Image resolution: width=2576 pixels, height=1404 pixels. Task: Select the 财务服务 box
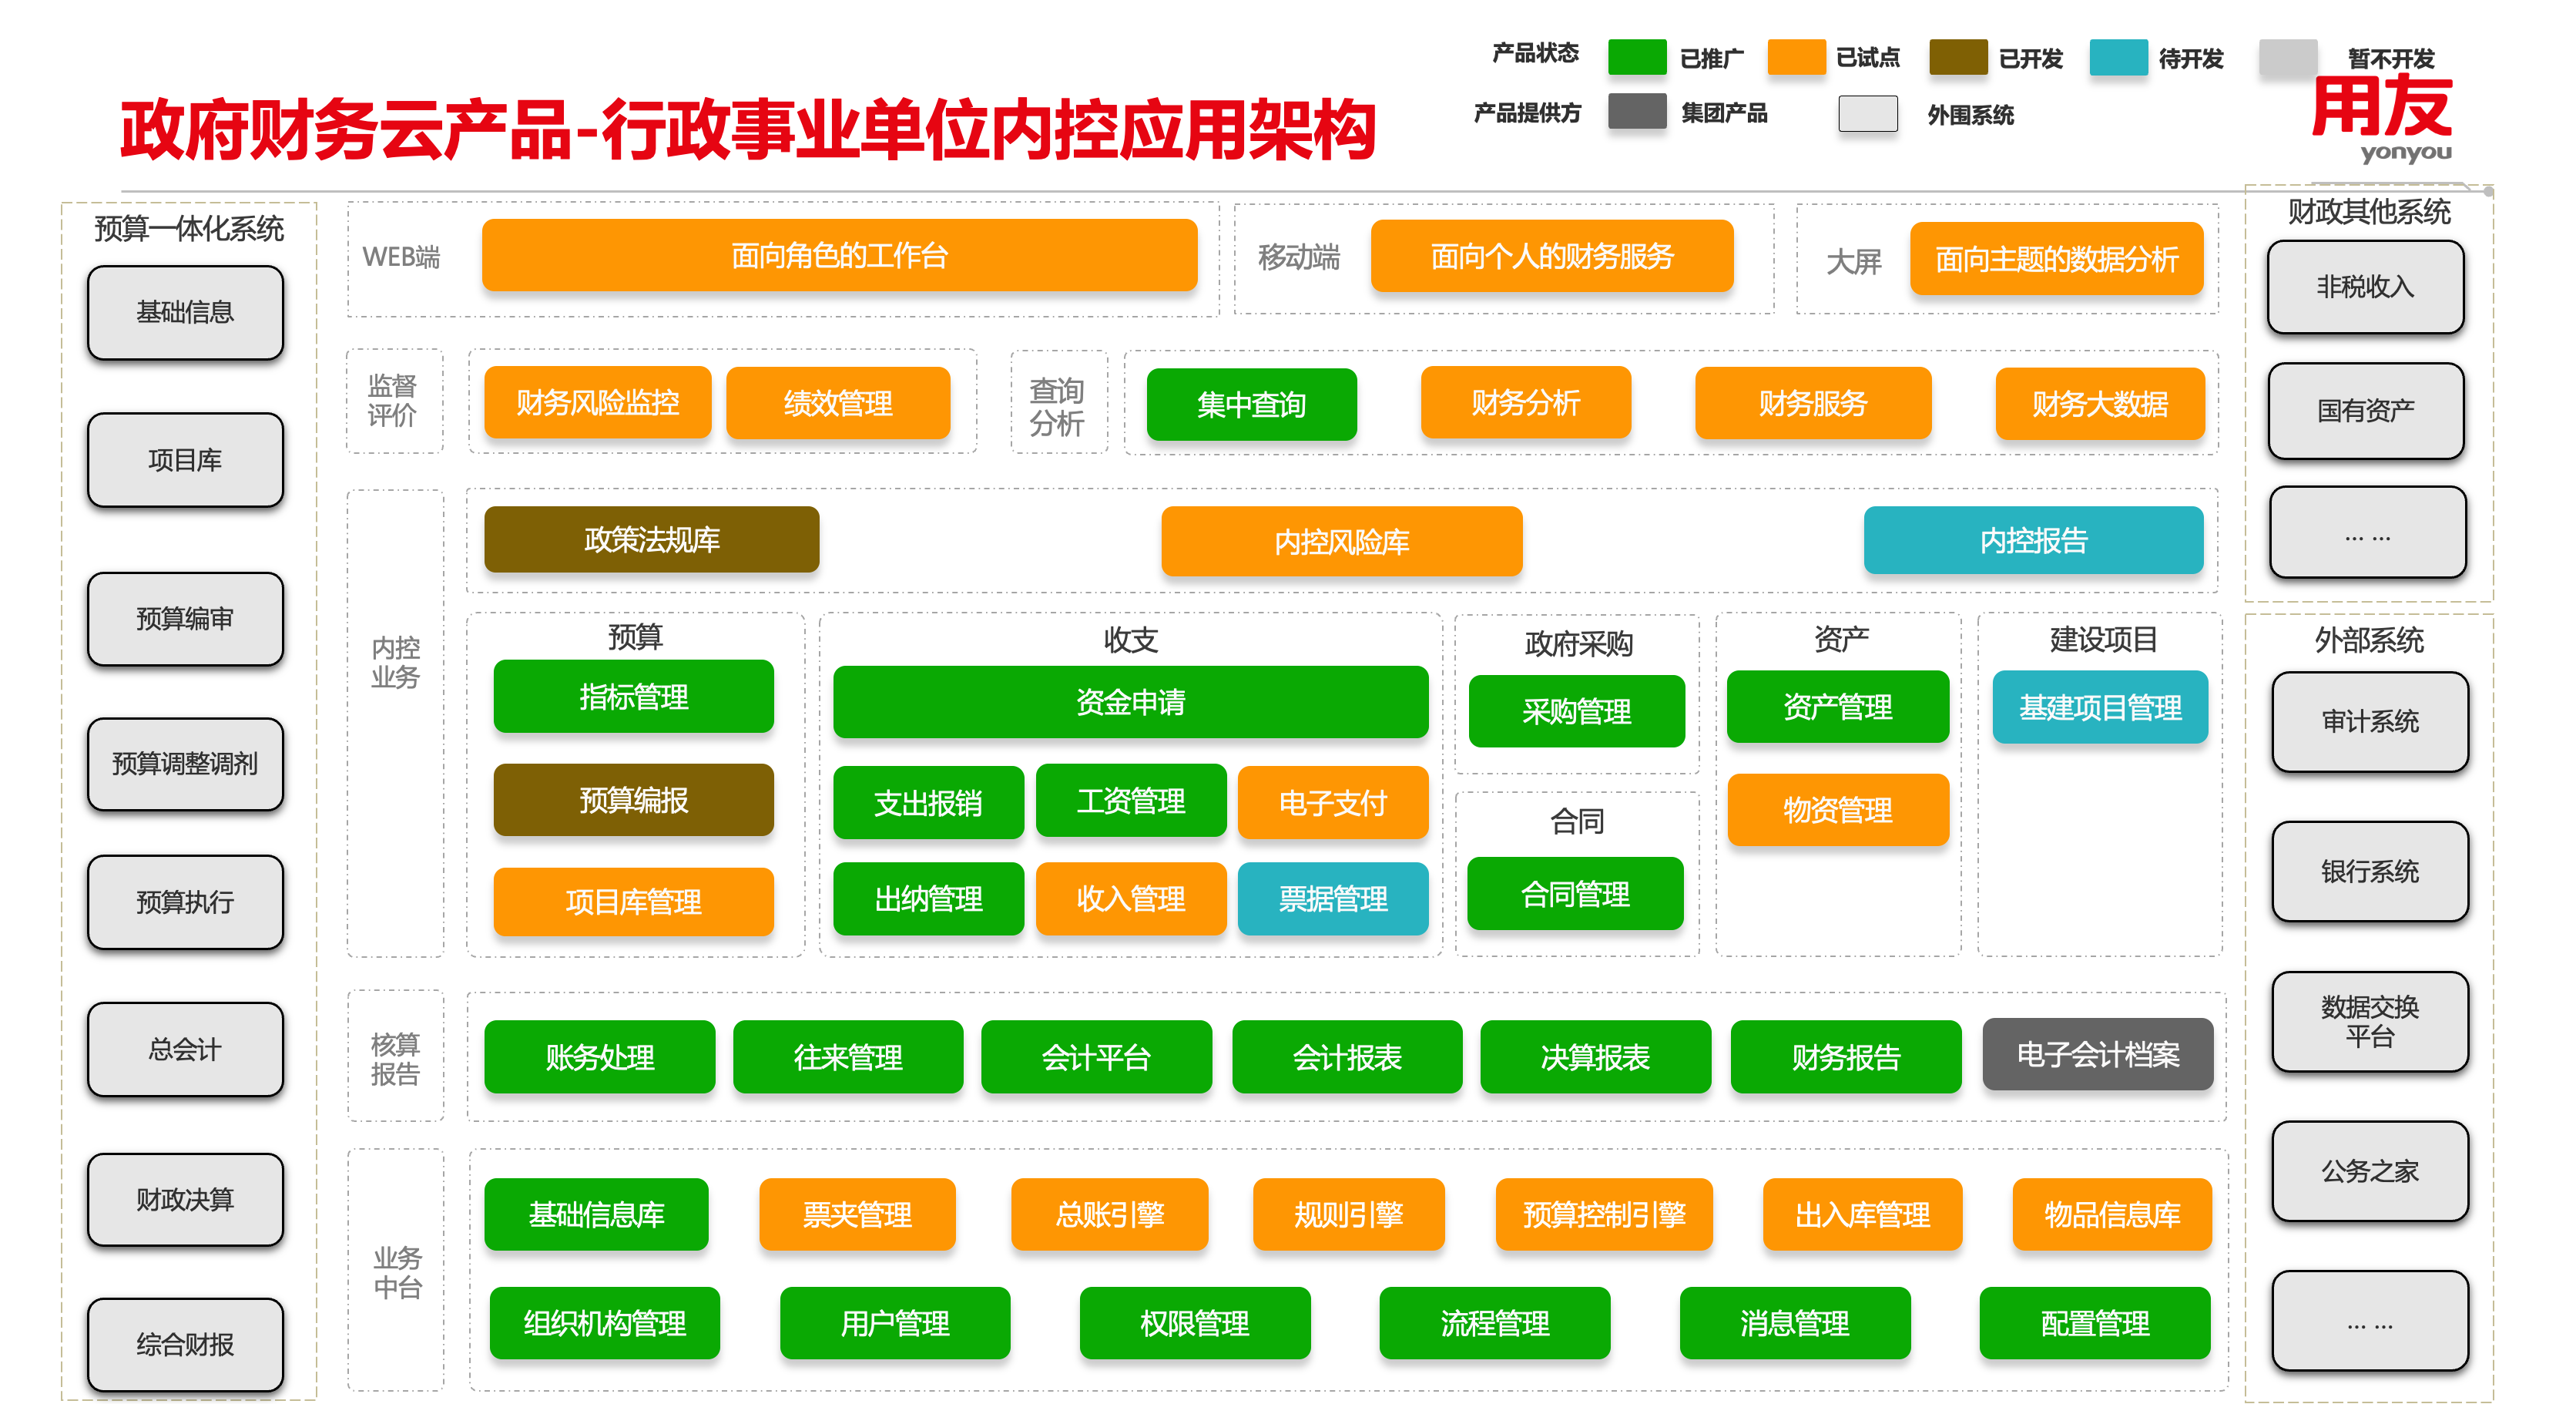click(x=1812, y=403)
